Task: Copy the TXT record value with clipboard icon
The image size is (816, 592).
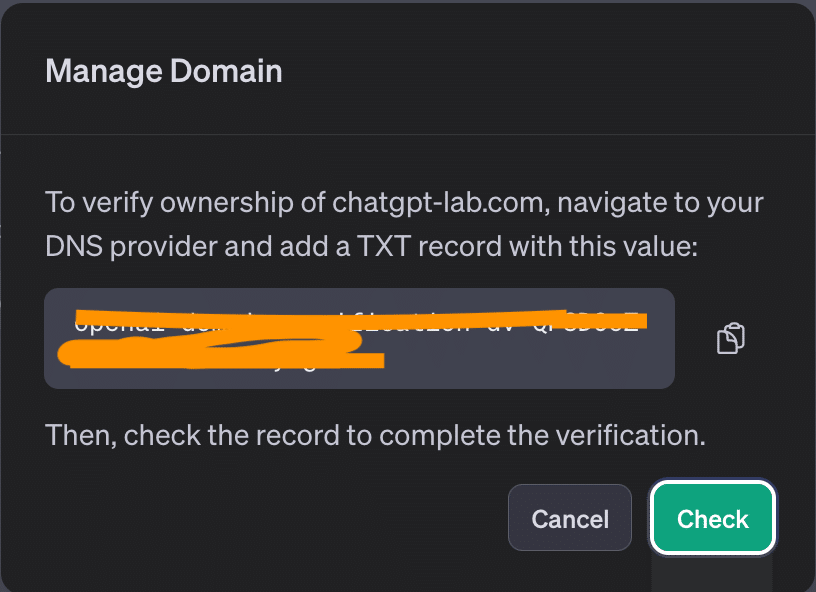Action: pos(731,339)
